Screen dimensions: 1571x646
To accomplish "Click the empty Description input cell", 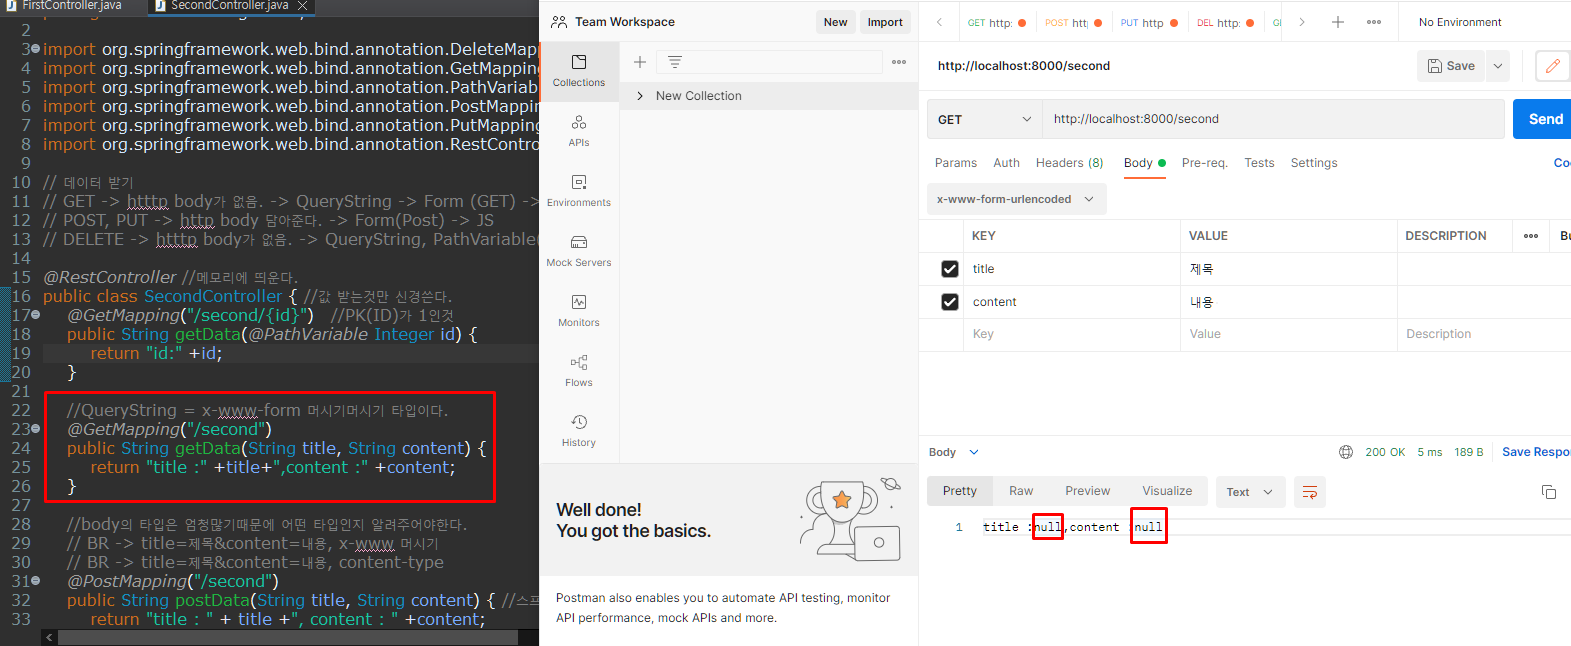I will [x=1484, y=334].
